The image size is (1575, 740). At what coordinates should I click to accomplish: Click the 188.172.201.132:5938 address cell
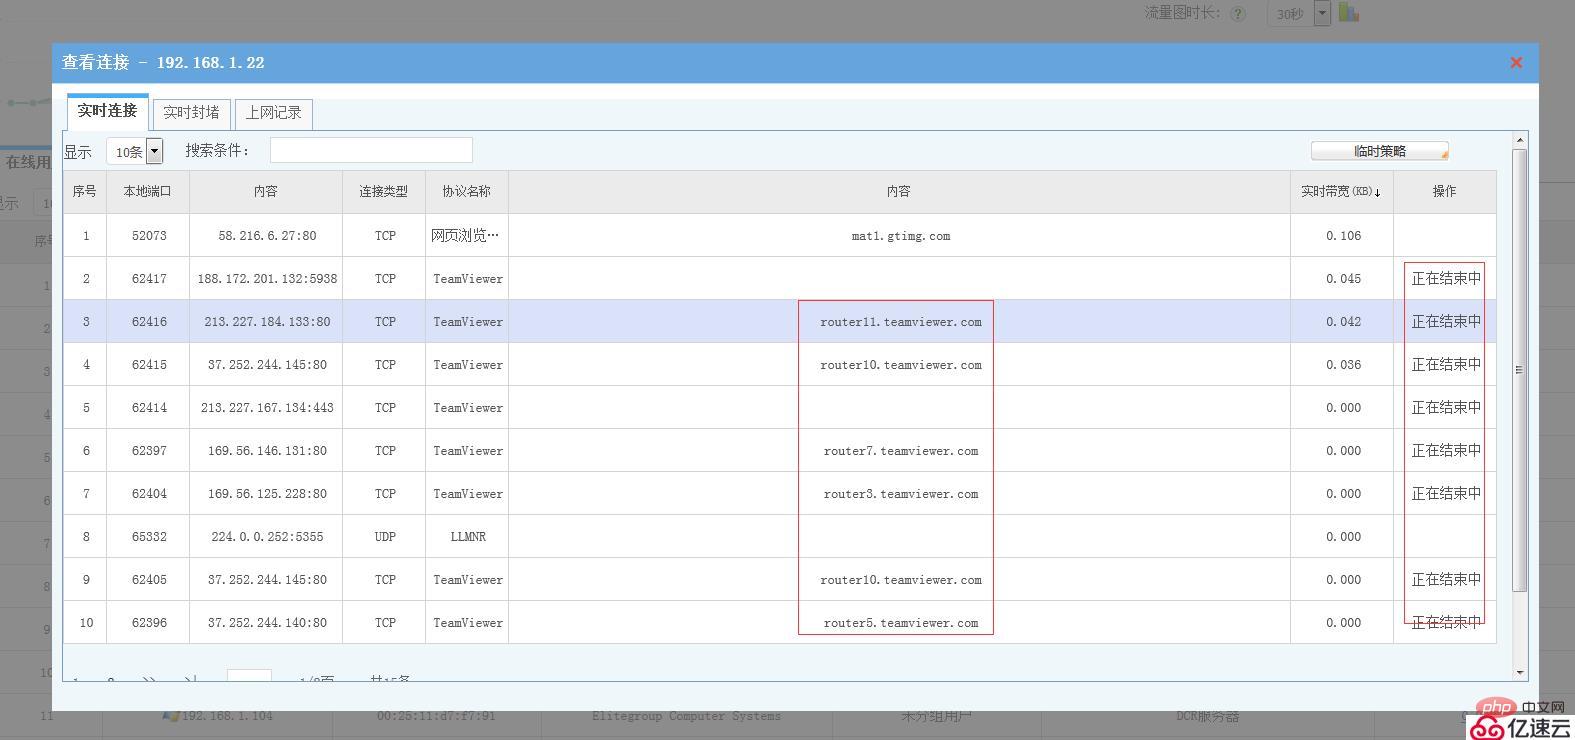click(267, 279)
